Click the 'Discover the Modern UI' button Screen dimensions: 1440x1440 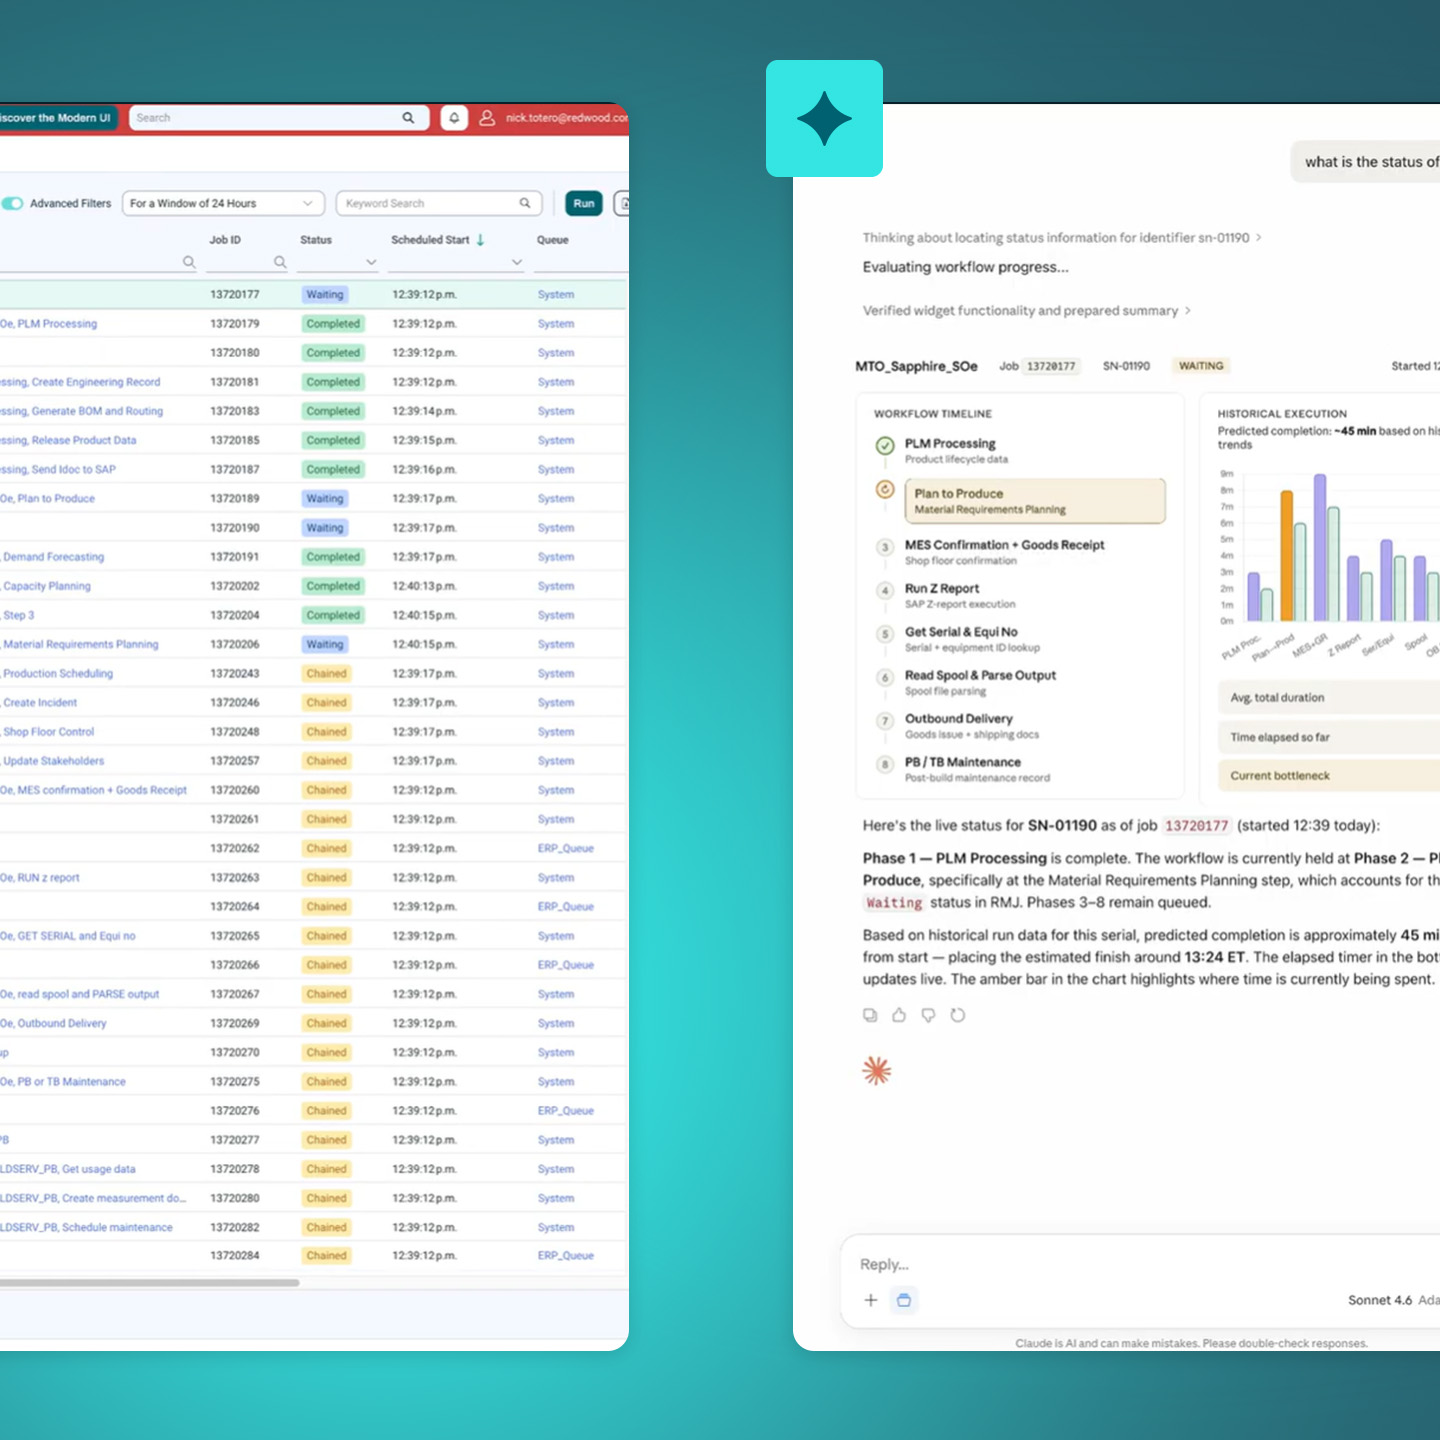coord(58,118)
